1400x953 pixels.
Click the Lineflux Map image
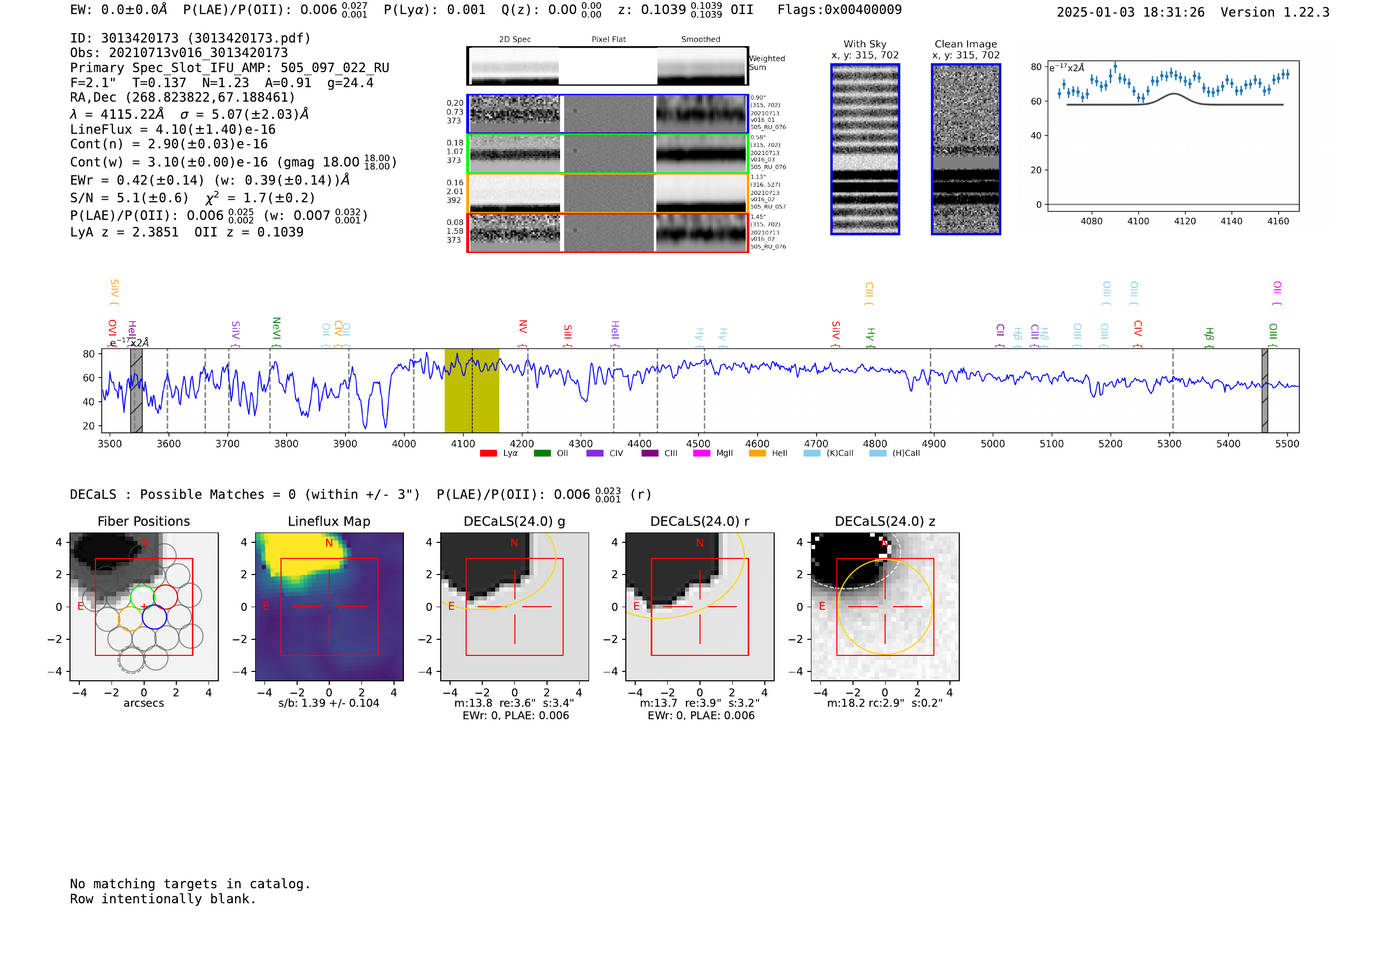(329, 607)
